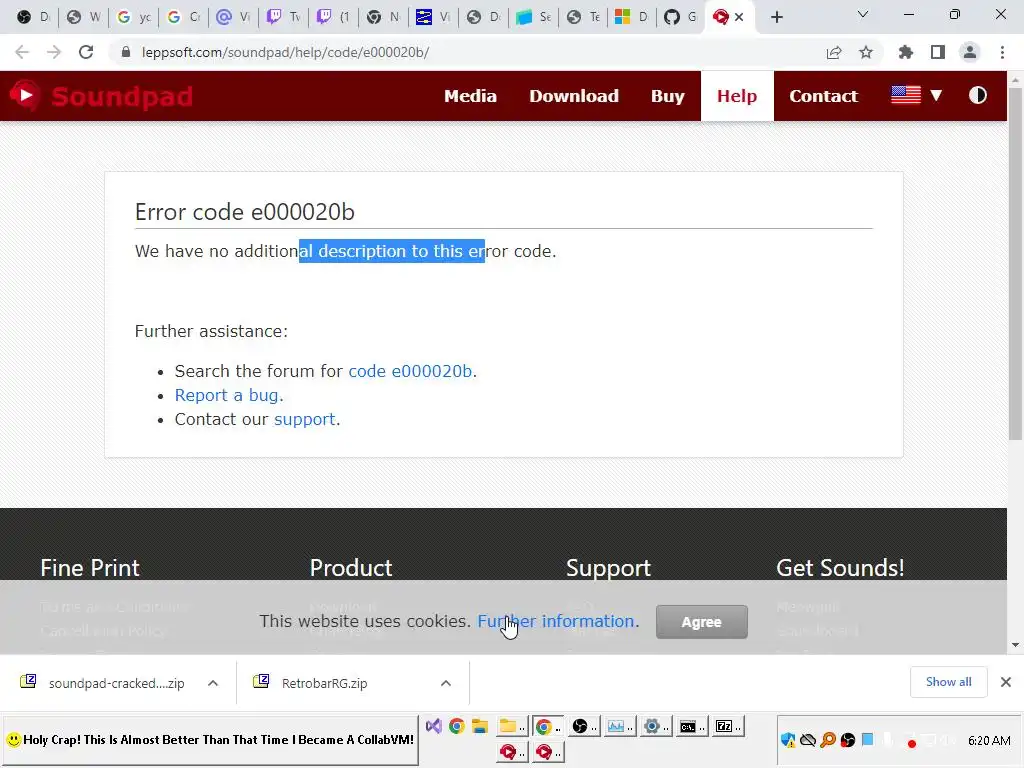Expand RetrobarRG.zip download options
This screenshot has height=768, width=1024.
coord(446,683)
